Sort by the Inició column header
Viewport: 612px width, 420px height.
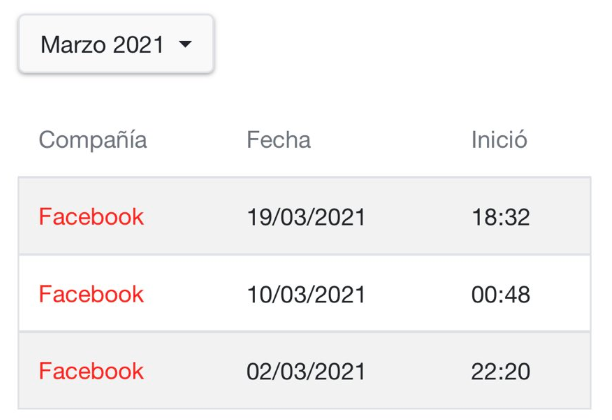[x=499, y=140]
